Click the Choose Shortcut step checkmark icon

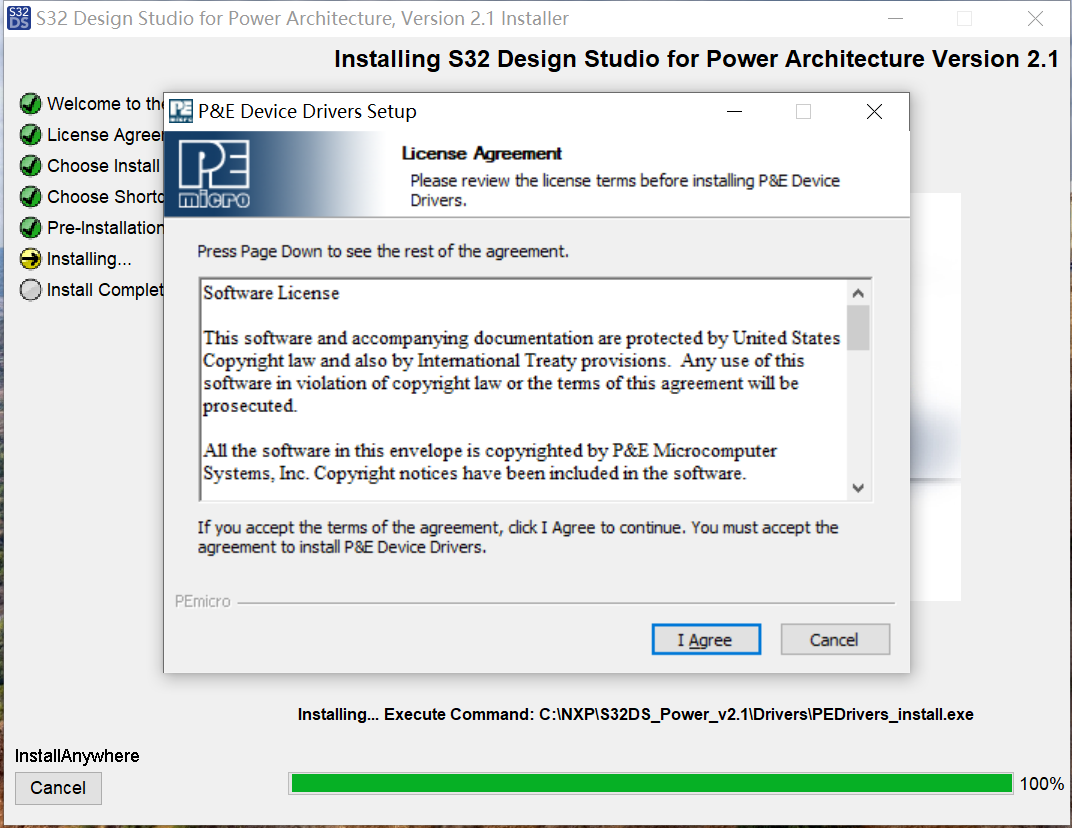30,197
